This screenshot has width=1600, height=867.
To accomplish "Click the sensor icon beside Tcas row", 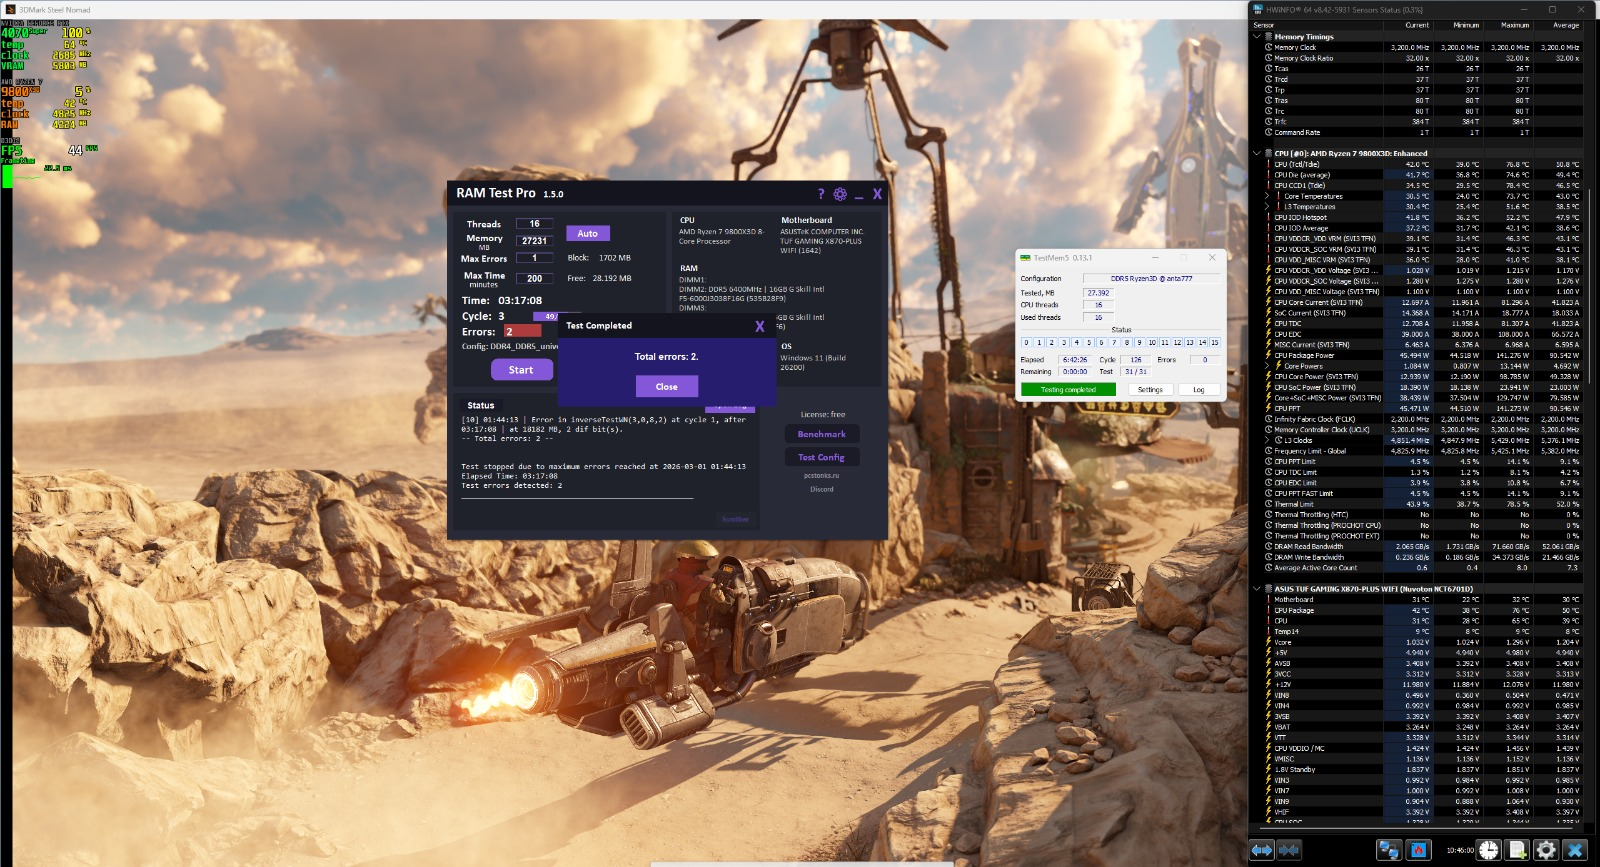I will (1268, 69).
